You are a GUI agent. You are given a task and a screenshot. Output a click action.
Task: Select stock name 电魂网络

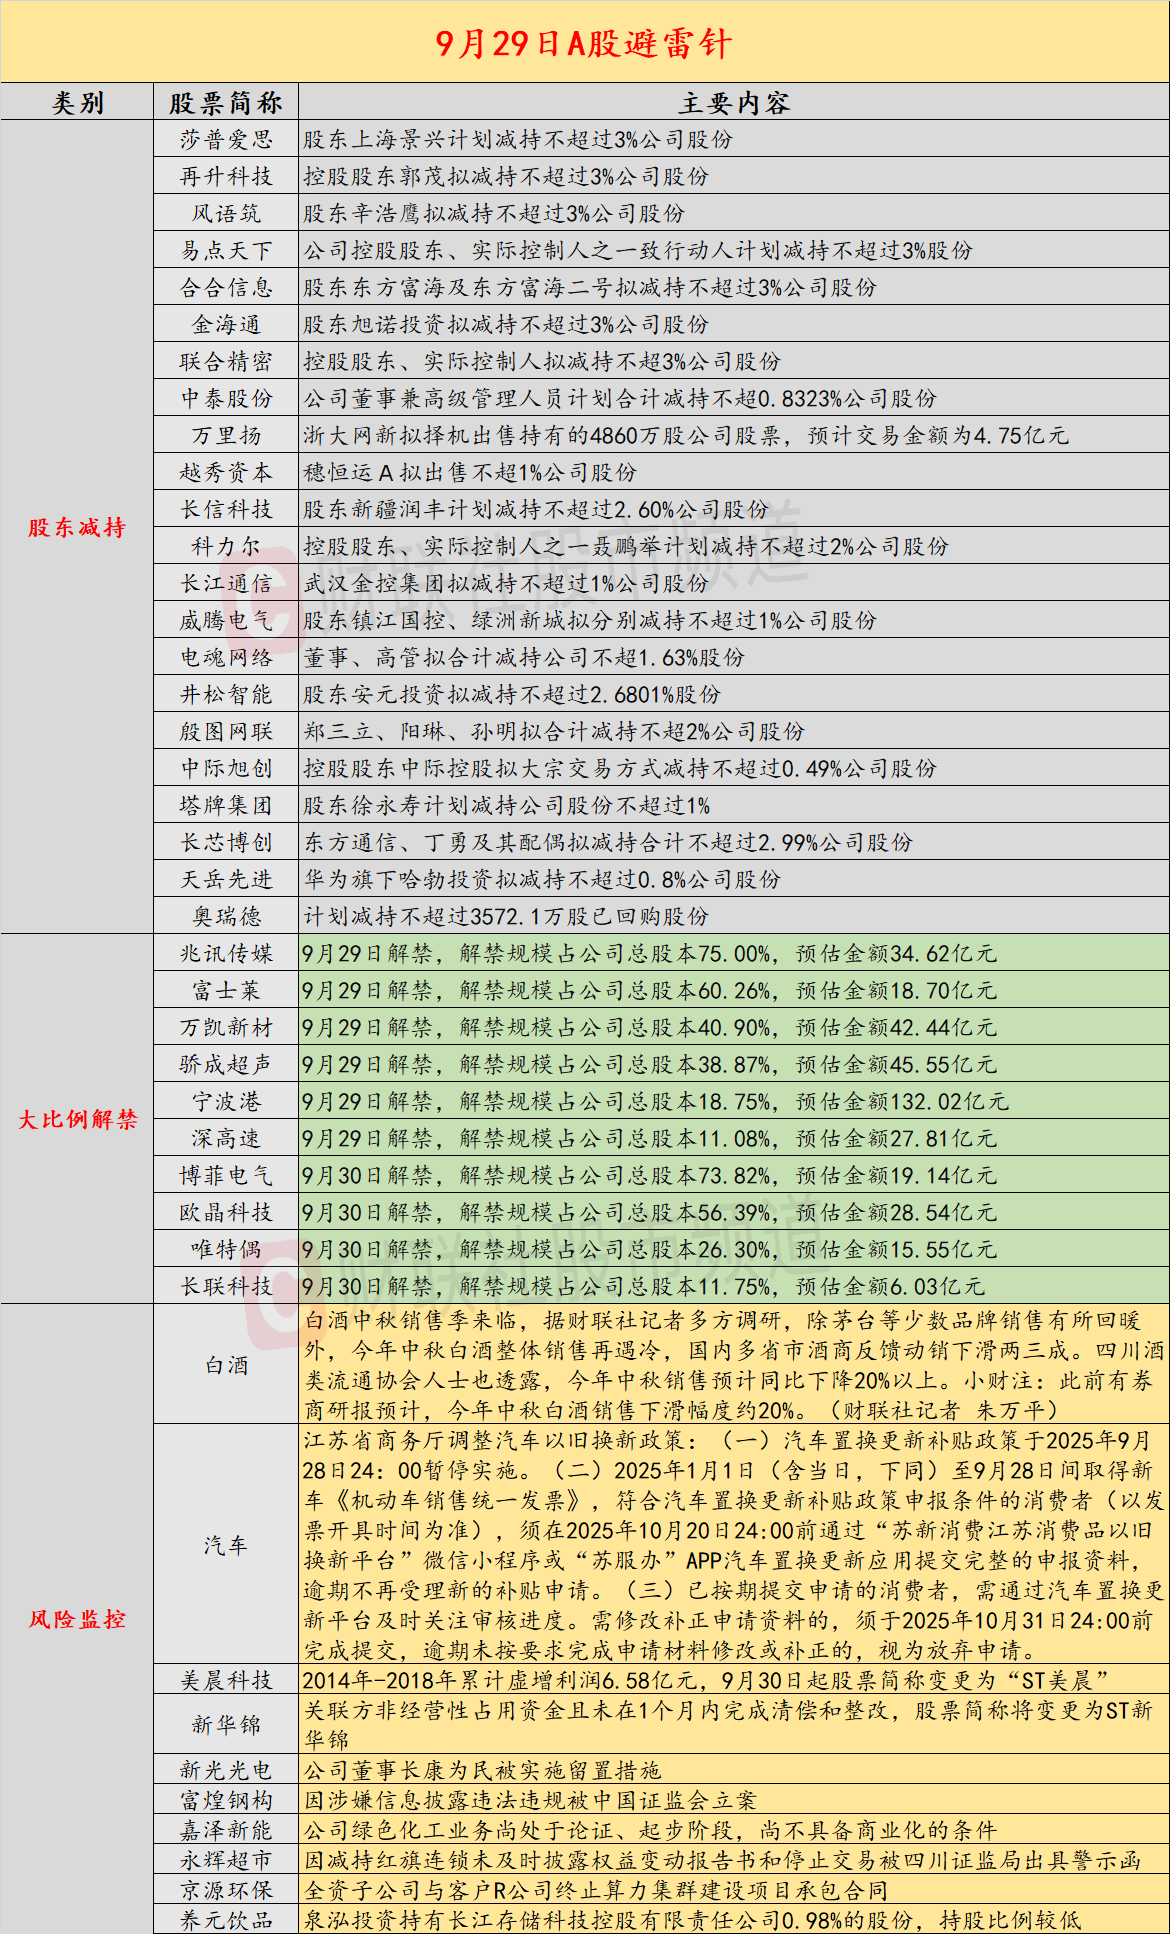point(226,657)
